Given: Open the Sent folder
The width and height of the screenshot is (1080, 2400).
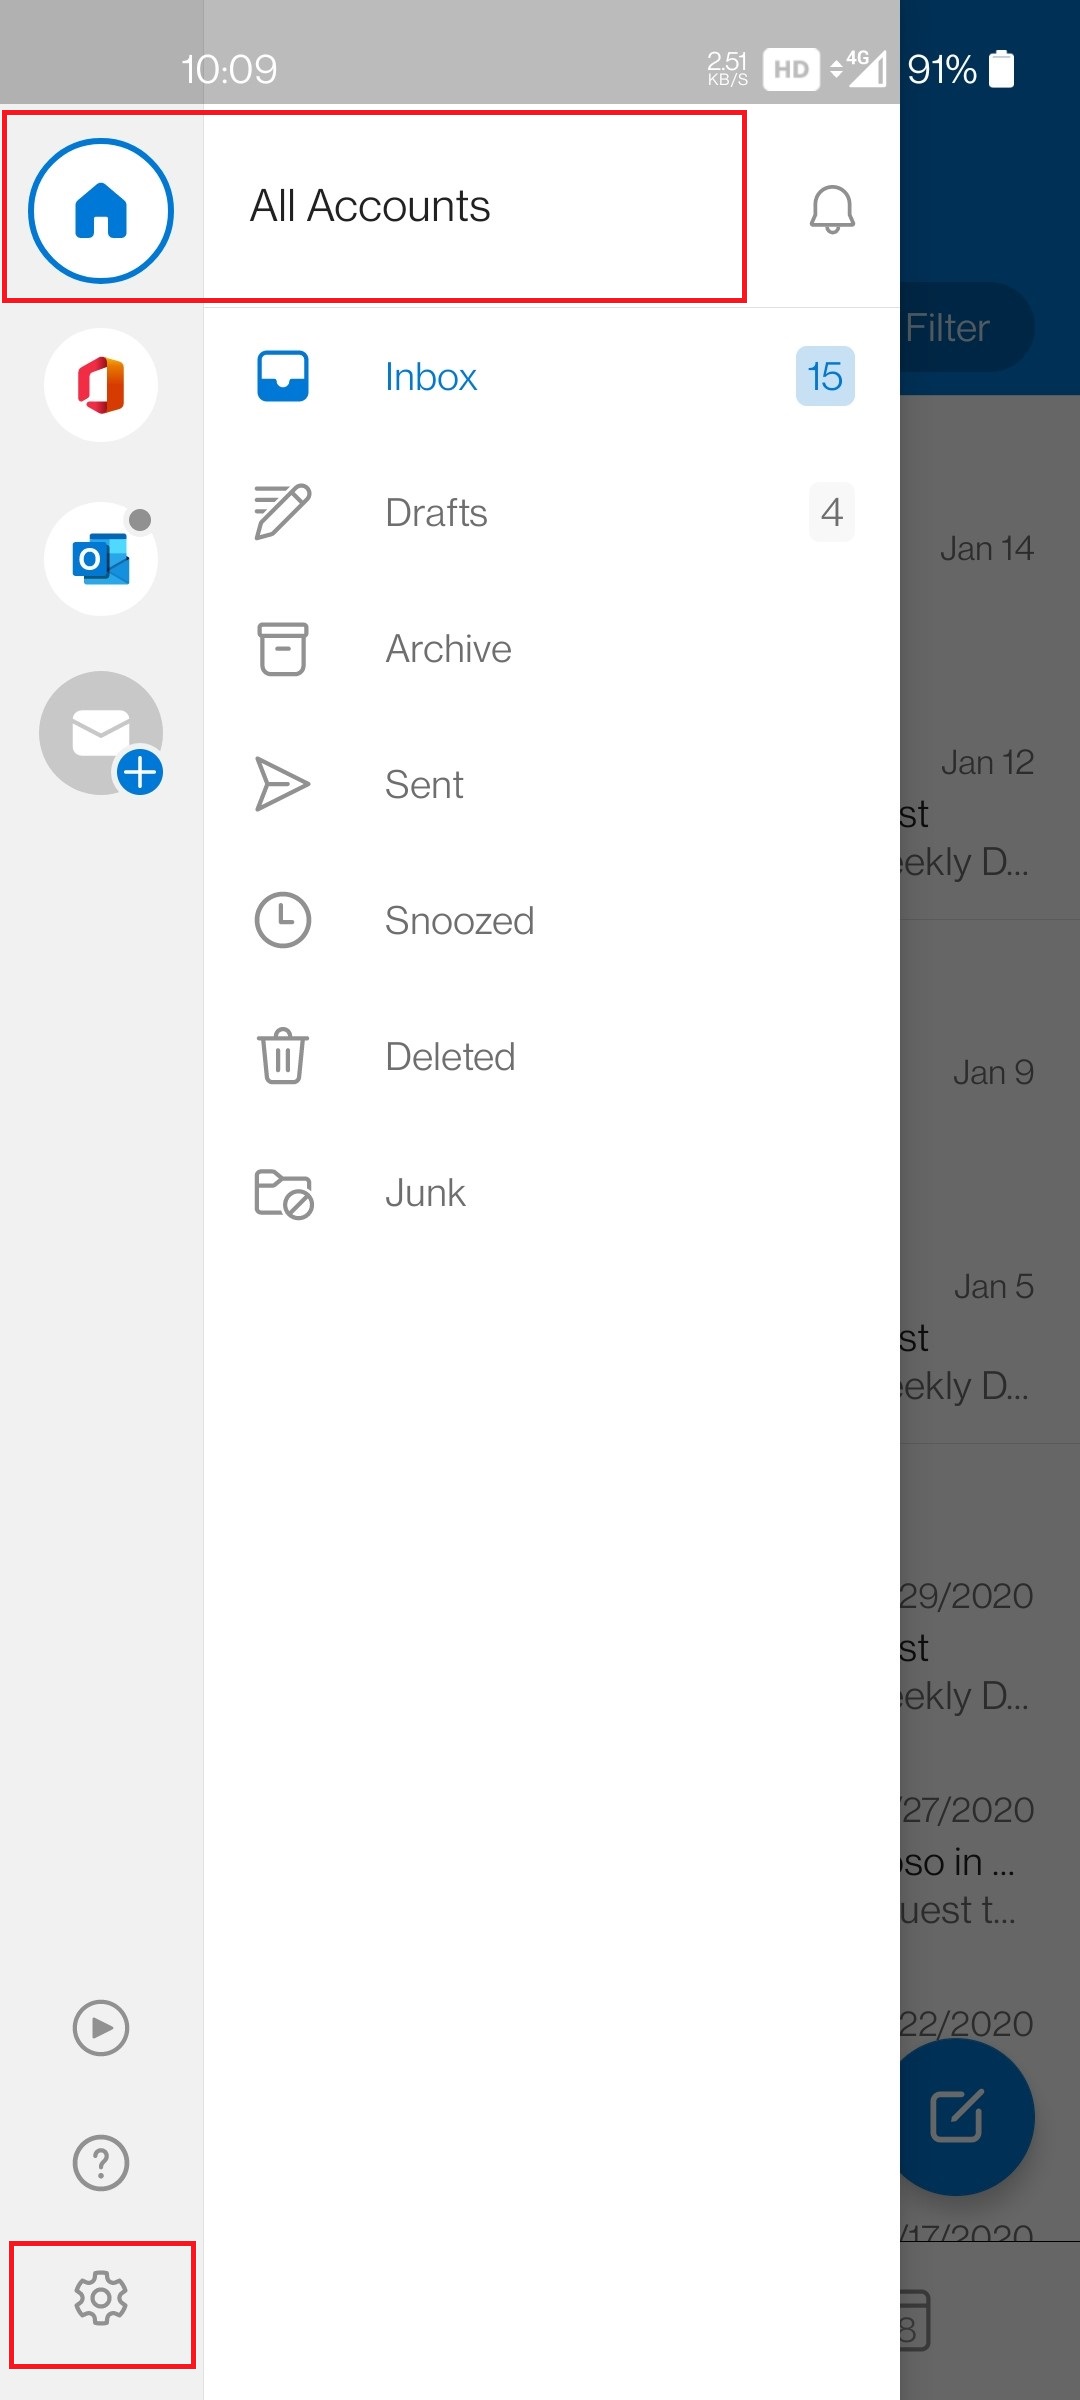Looking at the screenshot, I should click(551, 784).
